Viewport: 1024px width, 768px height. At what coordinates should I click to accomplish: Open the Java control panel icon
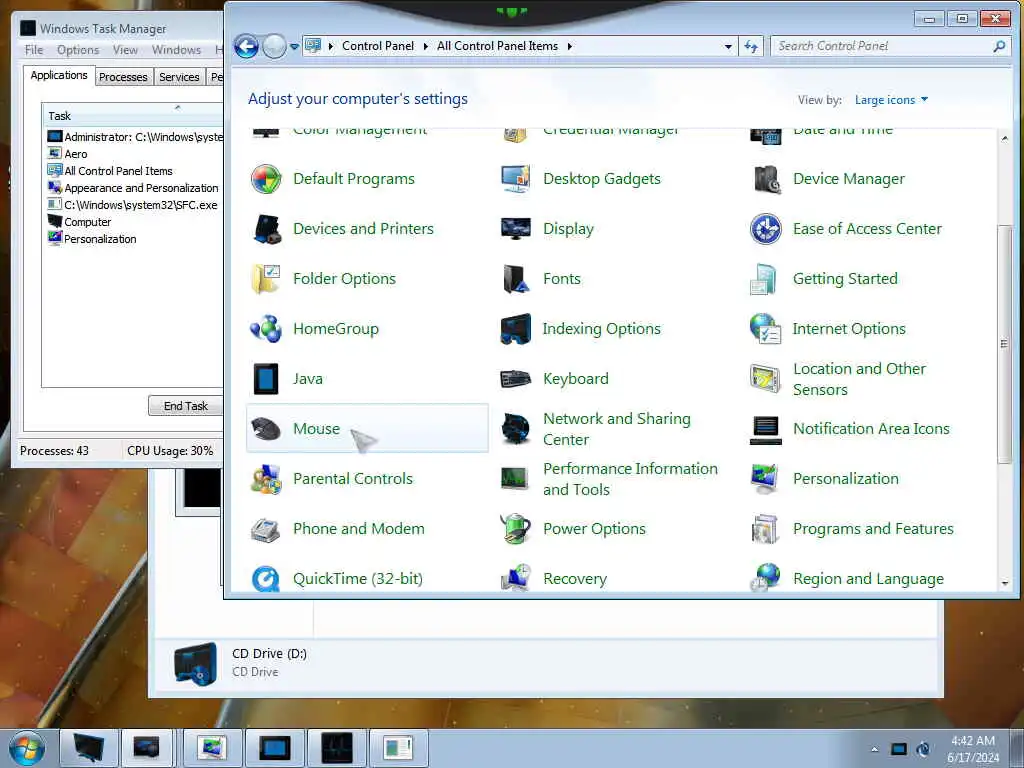(266, 379)
